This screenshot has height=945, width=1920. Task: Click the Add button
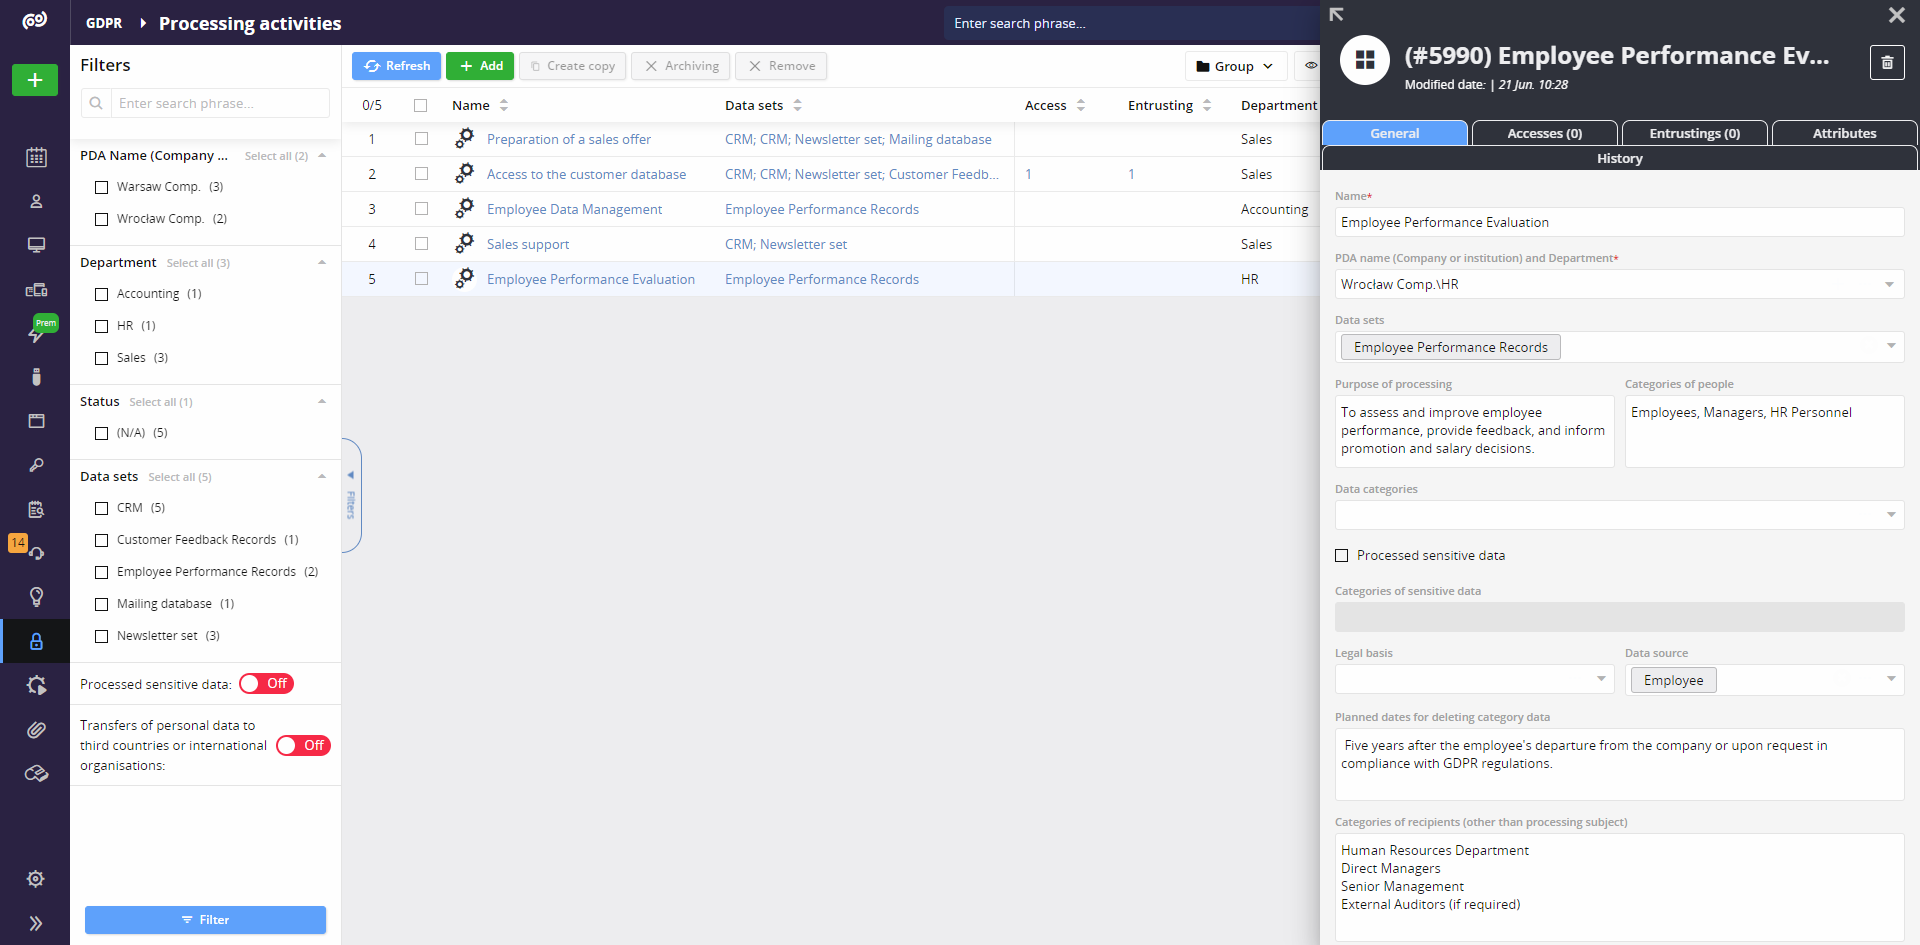tap(481, 66)
